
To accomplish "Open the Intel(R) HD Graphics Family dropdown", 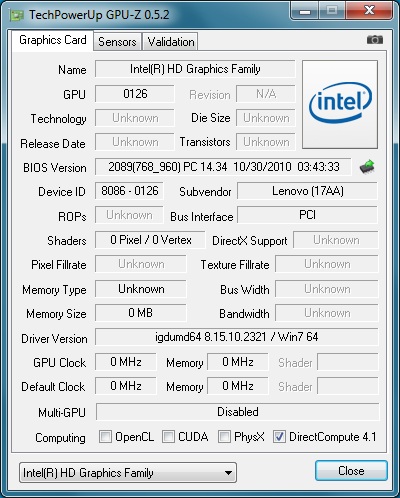I will [128, 472].
